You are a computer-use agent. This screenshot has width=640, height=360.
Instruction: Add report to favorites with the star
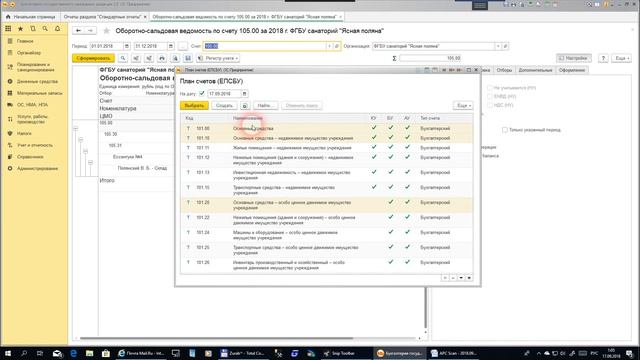click(107, 31)
